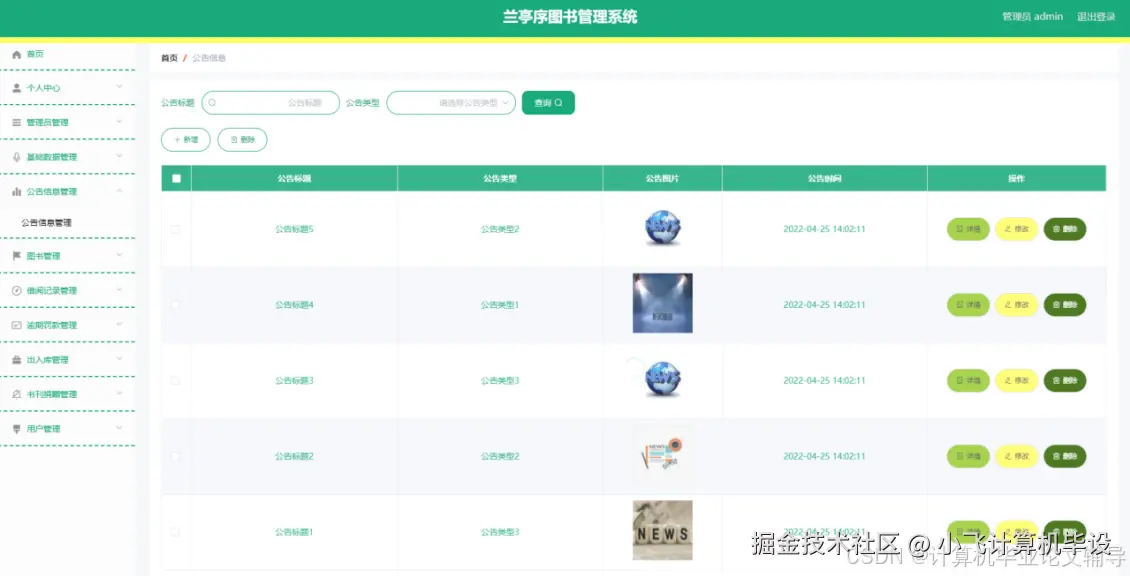Viewport: 1130px width, 576px height.
Task: Click the 用户管理 sidebar icon
Action: pyautogui.click(x=16, y=428)
